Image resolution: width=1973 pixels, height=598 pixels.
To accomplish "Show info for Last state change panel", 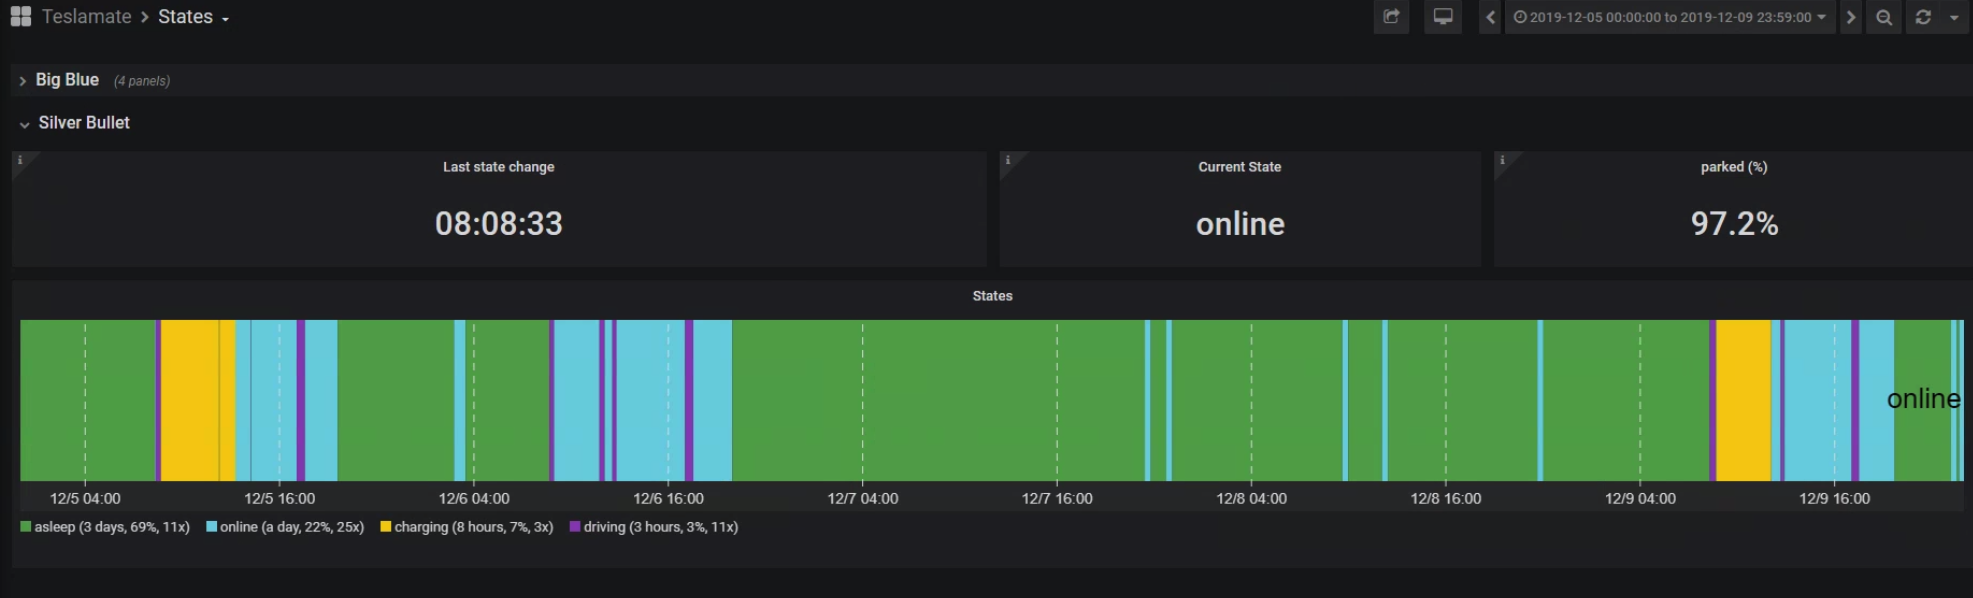I will point(20,160).
